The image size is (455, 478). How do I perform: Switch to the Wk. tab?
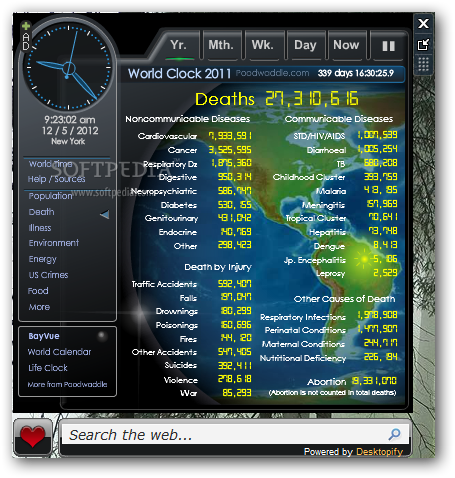tap(263, 45)
